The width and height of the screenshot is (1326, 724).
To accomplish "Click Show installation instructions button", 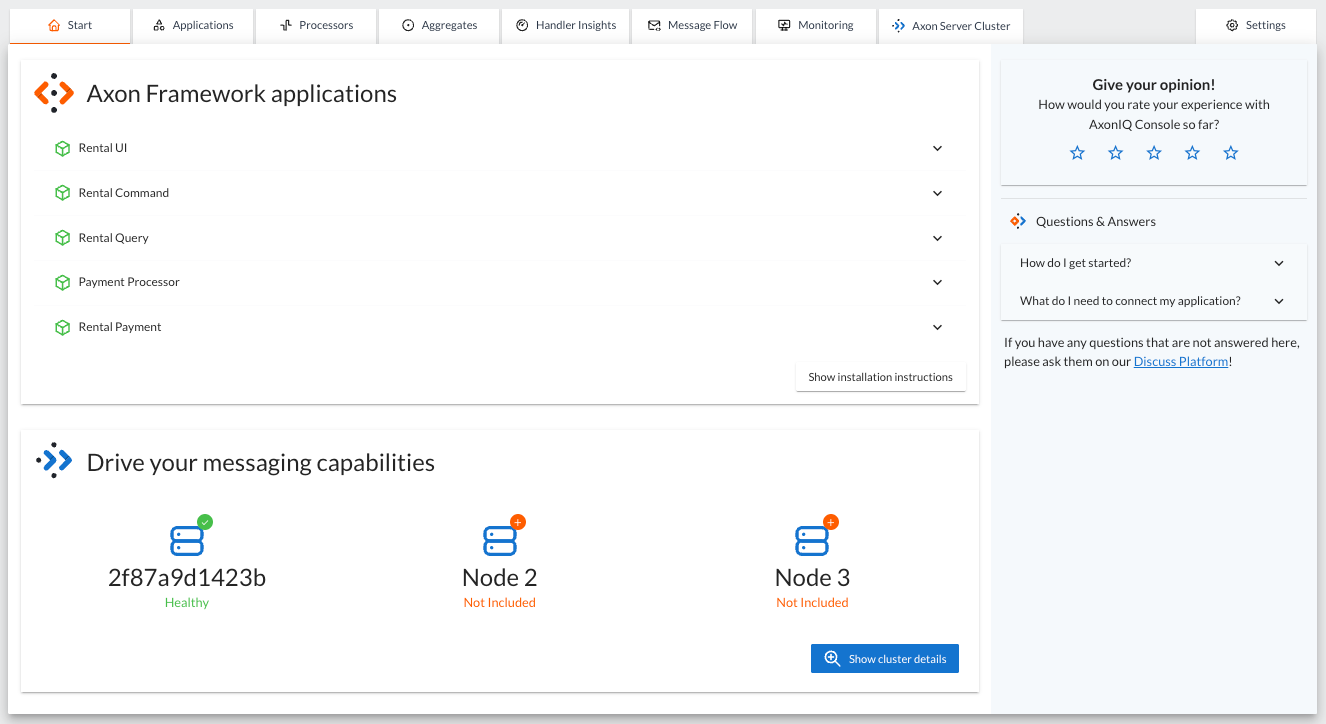I will click(881, 377).
